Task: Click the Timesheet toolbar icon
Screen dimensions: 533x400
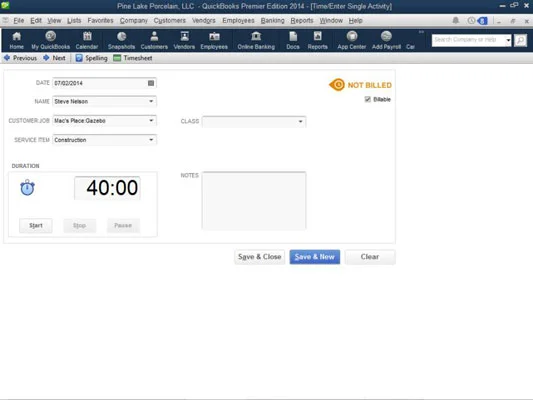Action: (117, 58)
